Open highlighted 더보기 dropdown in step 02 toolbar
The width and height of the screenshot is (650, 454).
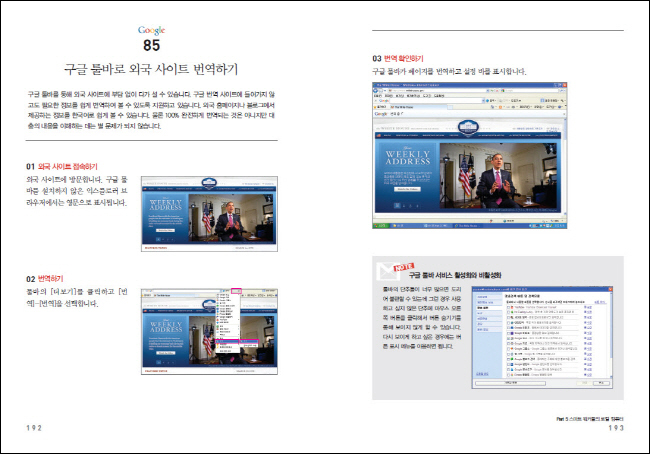(x=236, y=291)
